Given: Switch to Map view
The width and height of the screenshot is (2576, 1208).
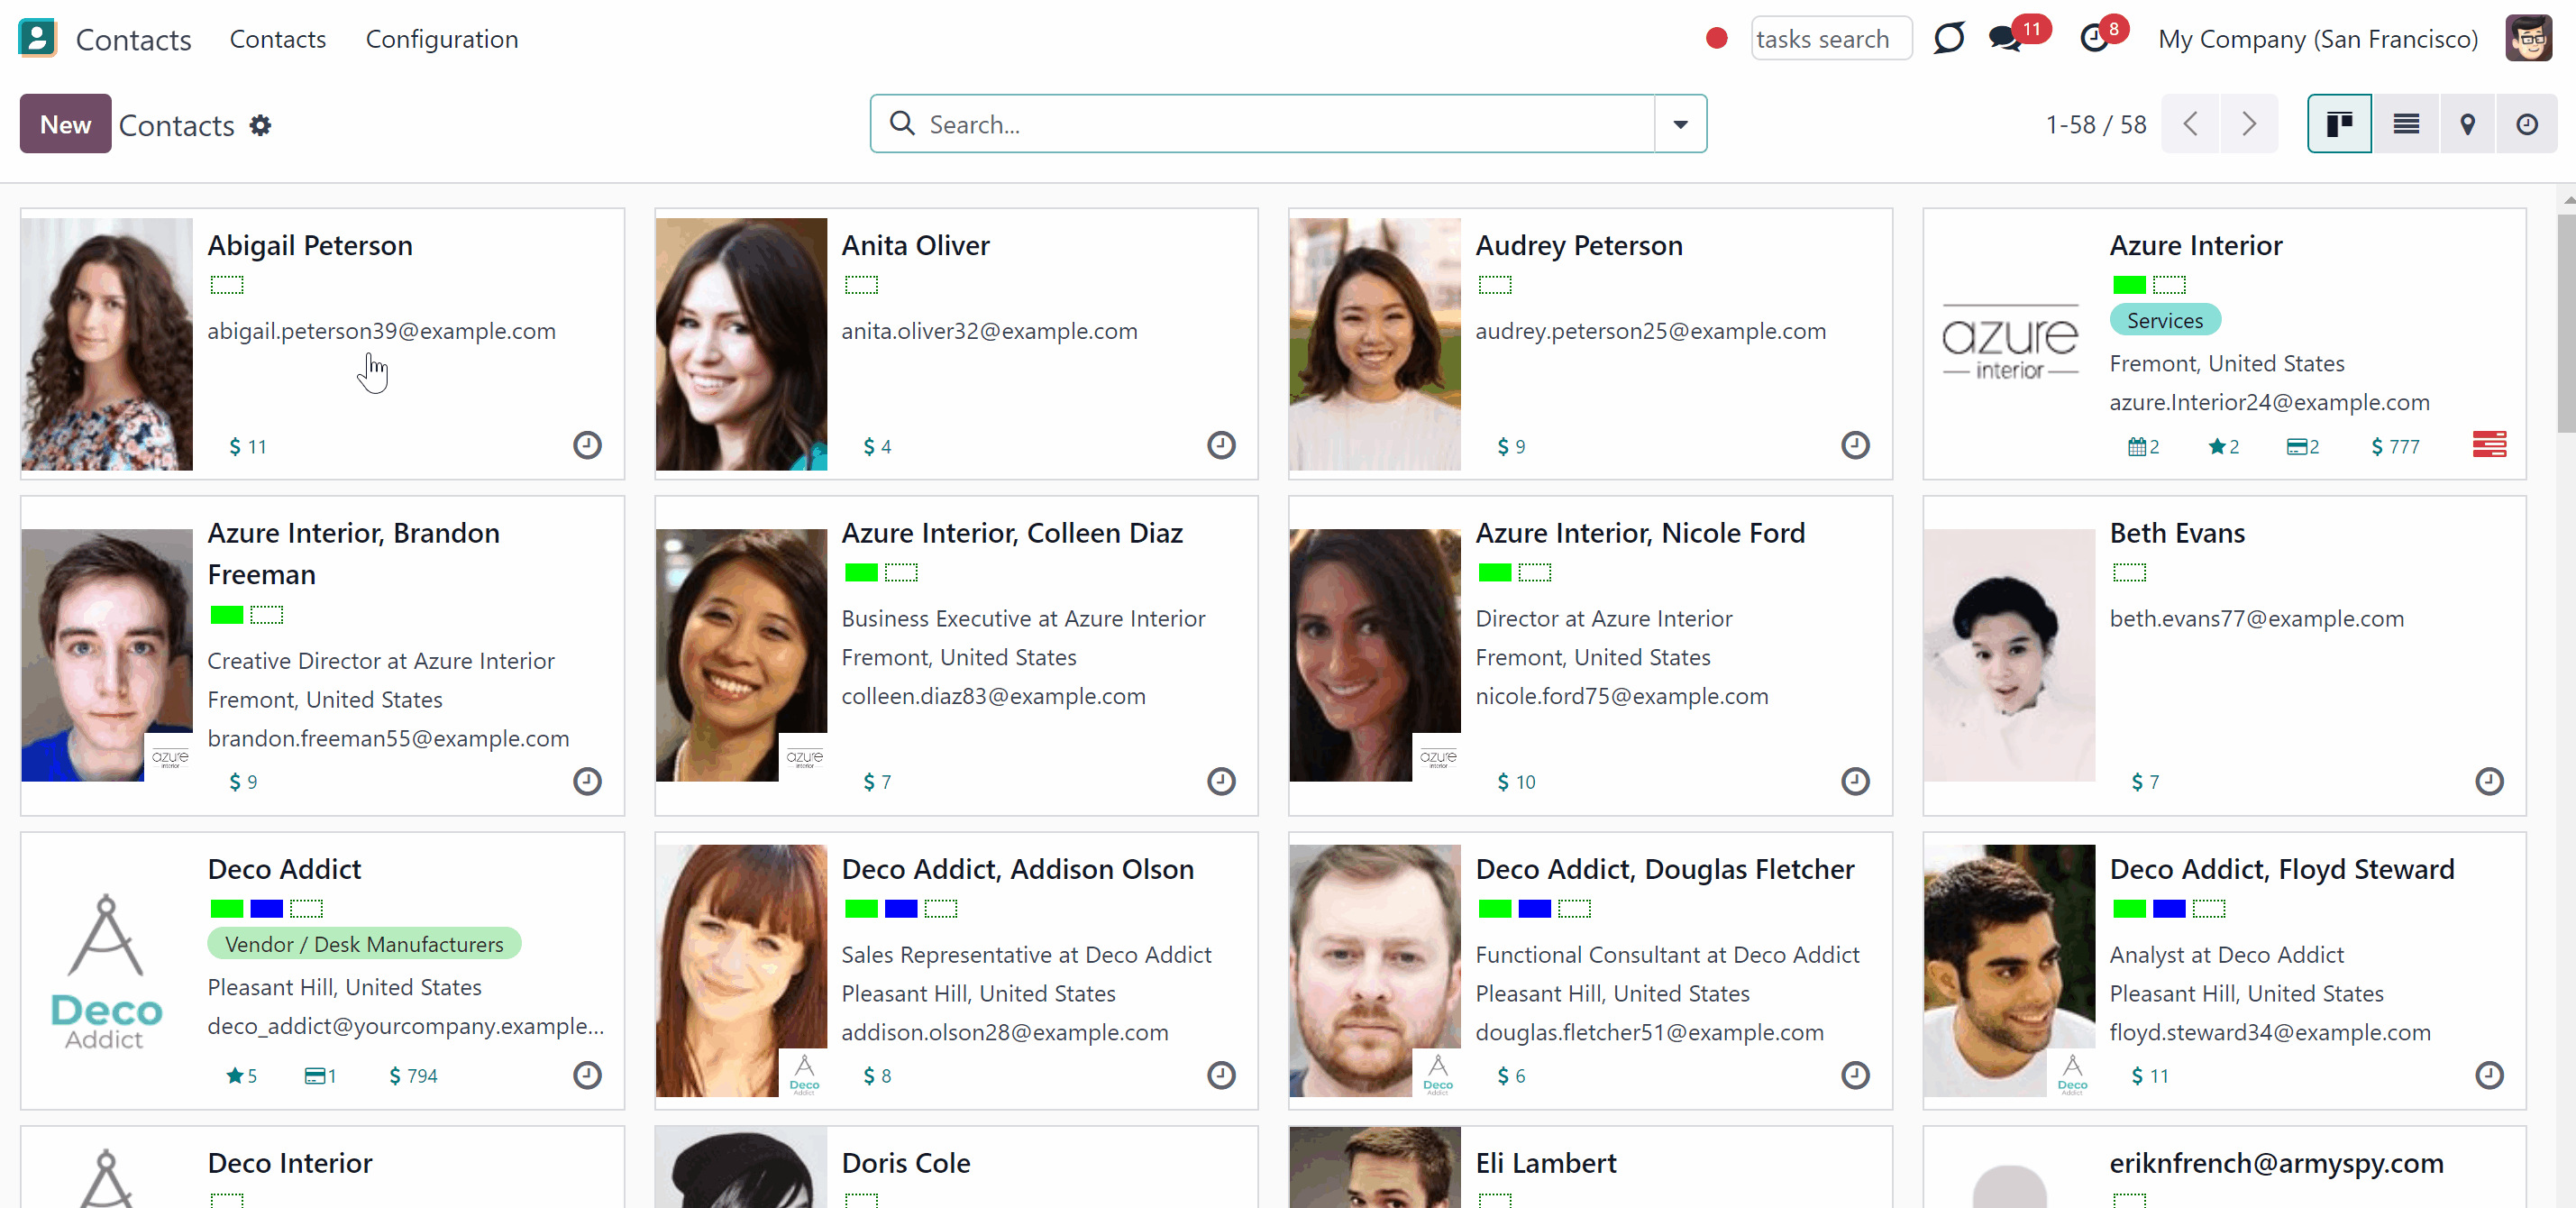Looking at the screenshot, I should pos(2468,124).
